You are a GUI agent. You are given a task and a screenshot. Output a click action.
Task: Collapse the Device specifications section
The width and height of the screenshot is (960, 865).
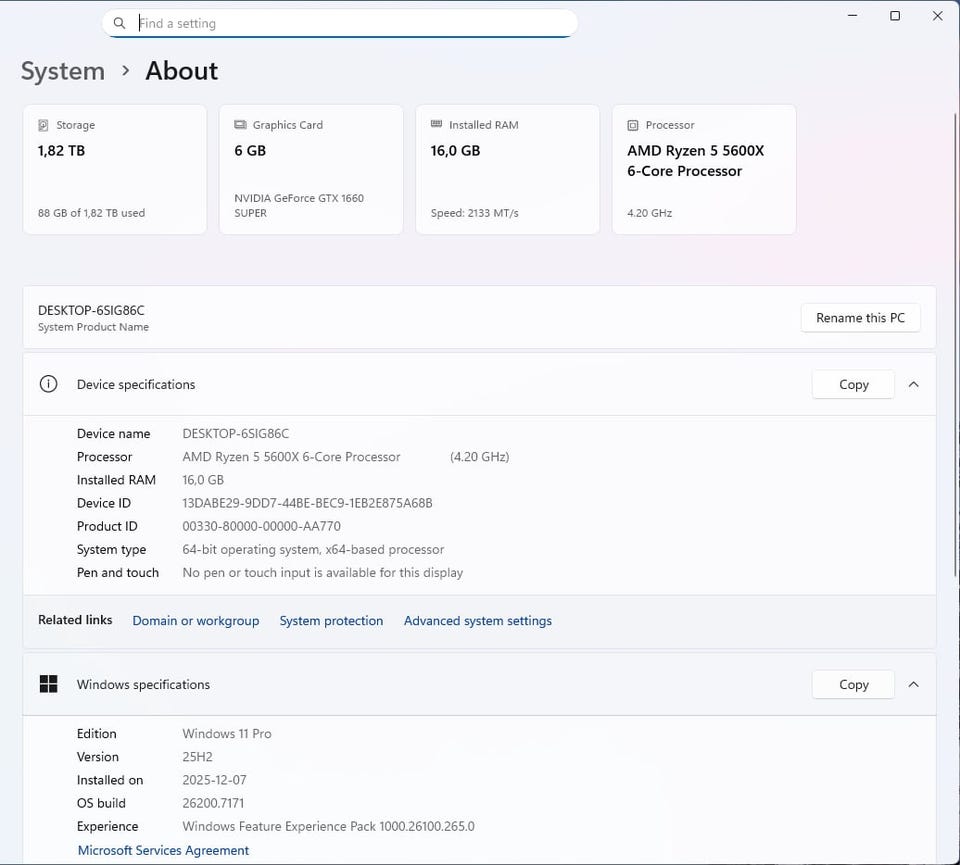(x=913, y=384)
